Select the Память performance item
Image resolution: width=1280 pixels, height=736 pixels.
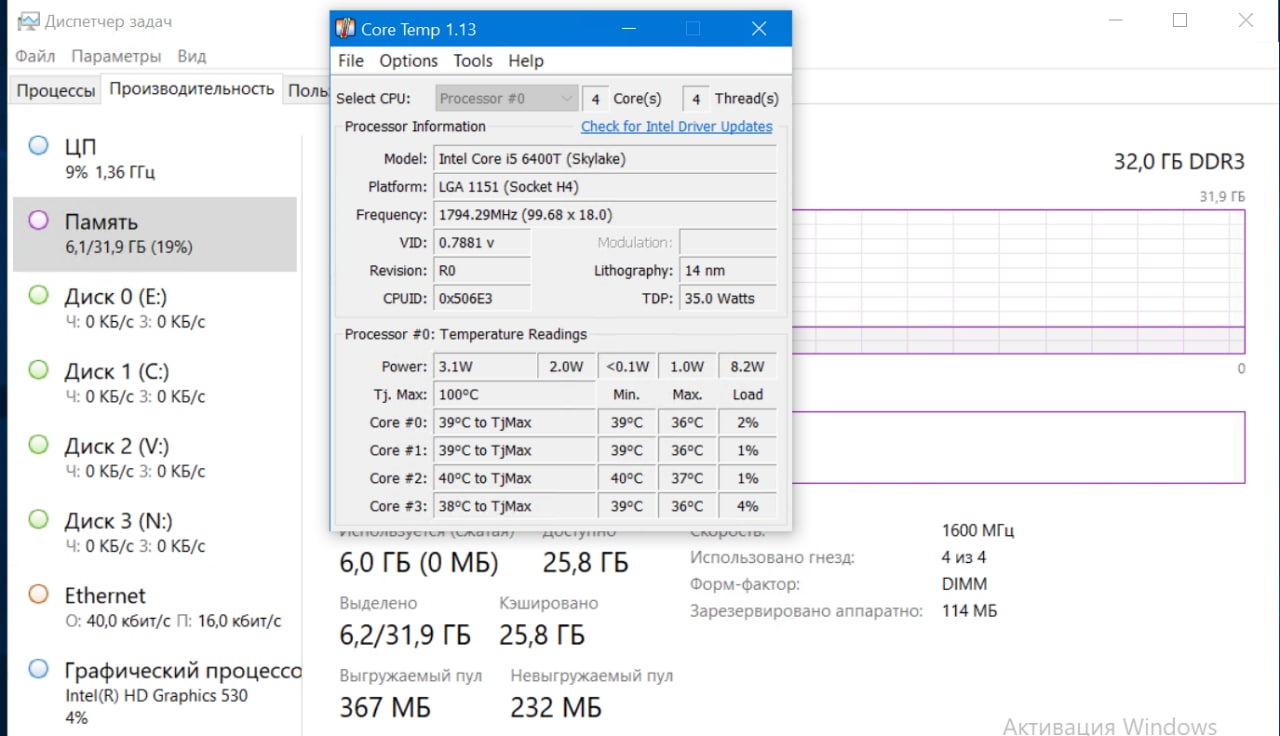pos(155,234)
